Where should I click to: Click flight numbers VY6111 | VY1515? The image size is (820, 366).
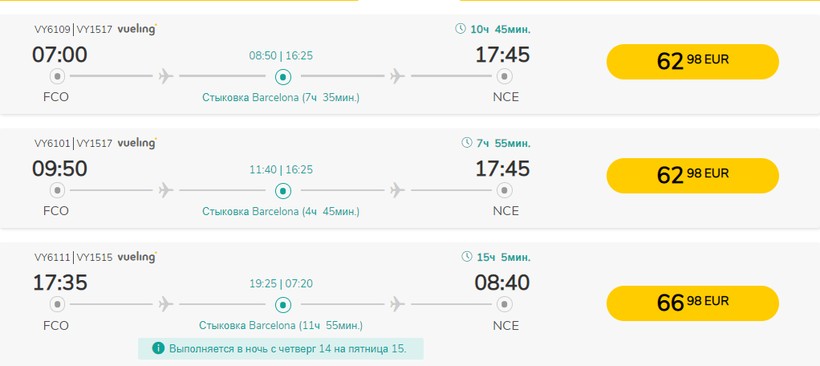click(x=73, y=257)
